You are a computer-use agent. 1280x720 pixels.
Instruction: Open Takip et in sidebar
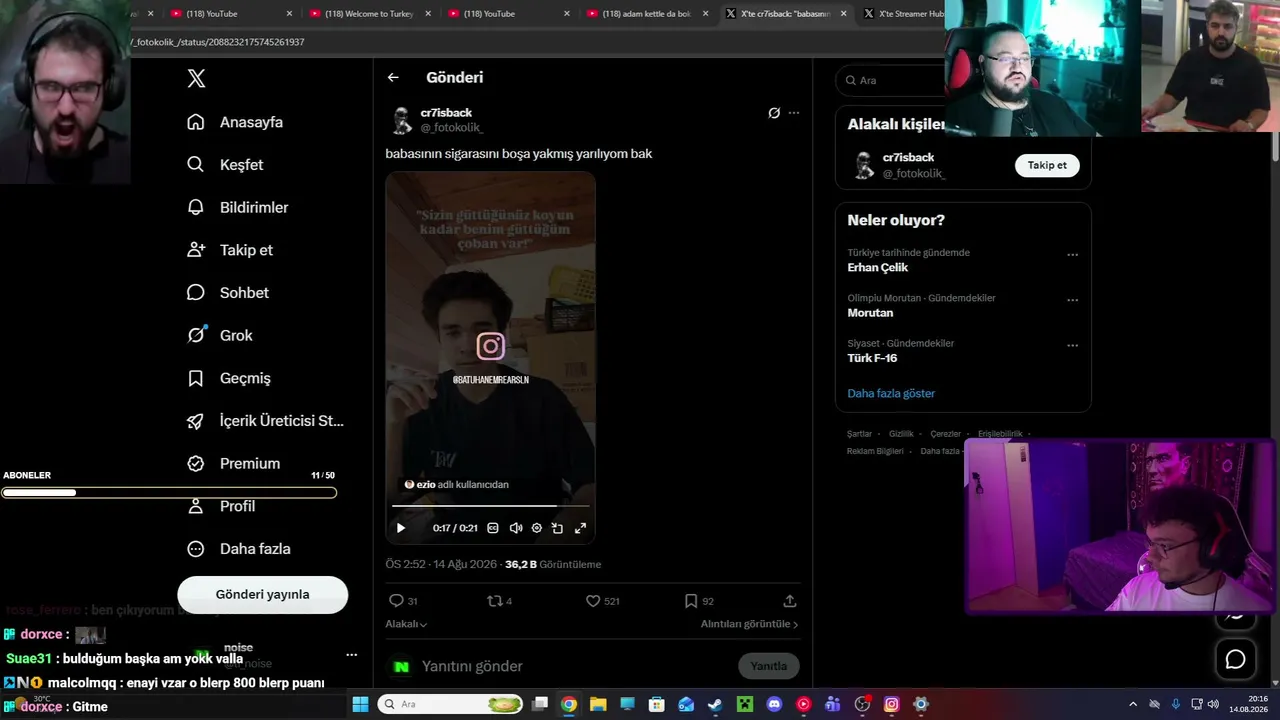point(230,250)
